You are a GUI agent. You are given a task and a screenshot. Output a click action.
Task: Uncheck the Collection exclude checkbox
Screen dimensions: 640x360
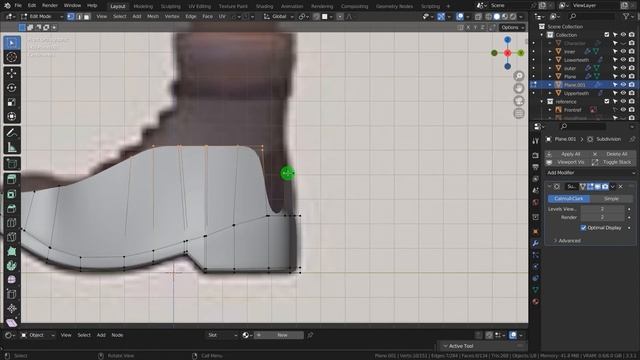coord(607,35)
